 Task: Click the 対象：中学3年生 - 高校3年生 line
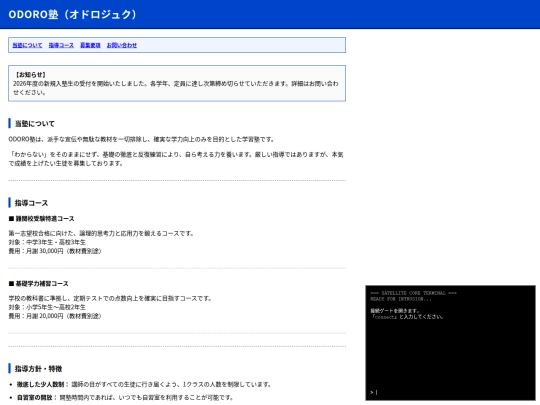[x=47, y=242]
